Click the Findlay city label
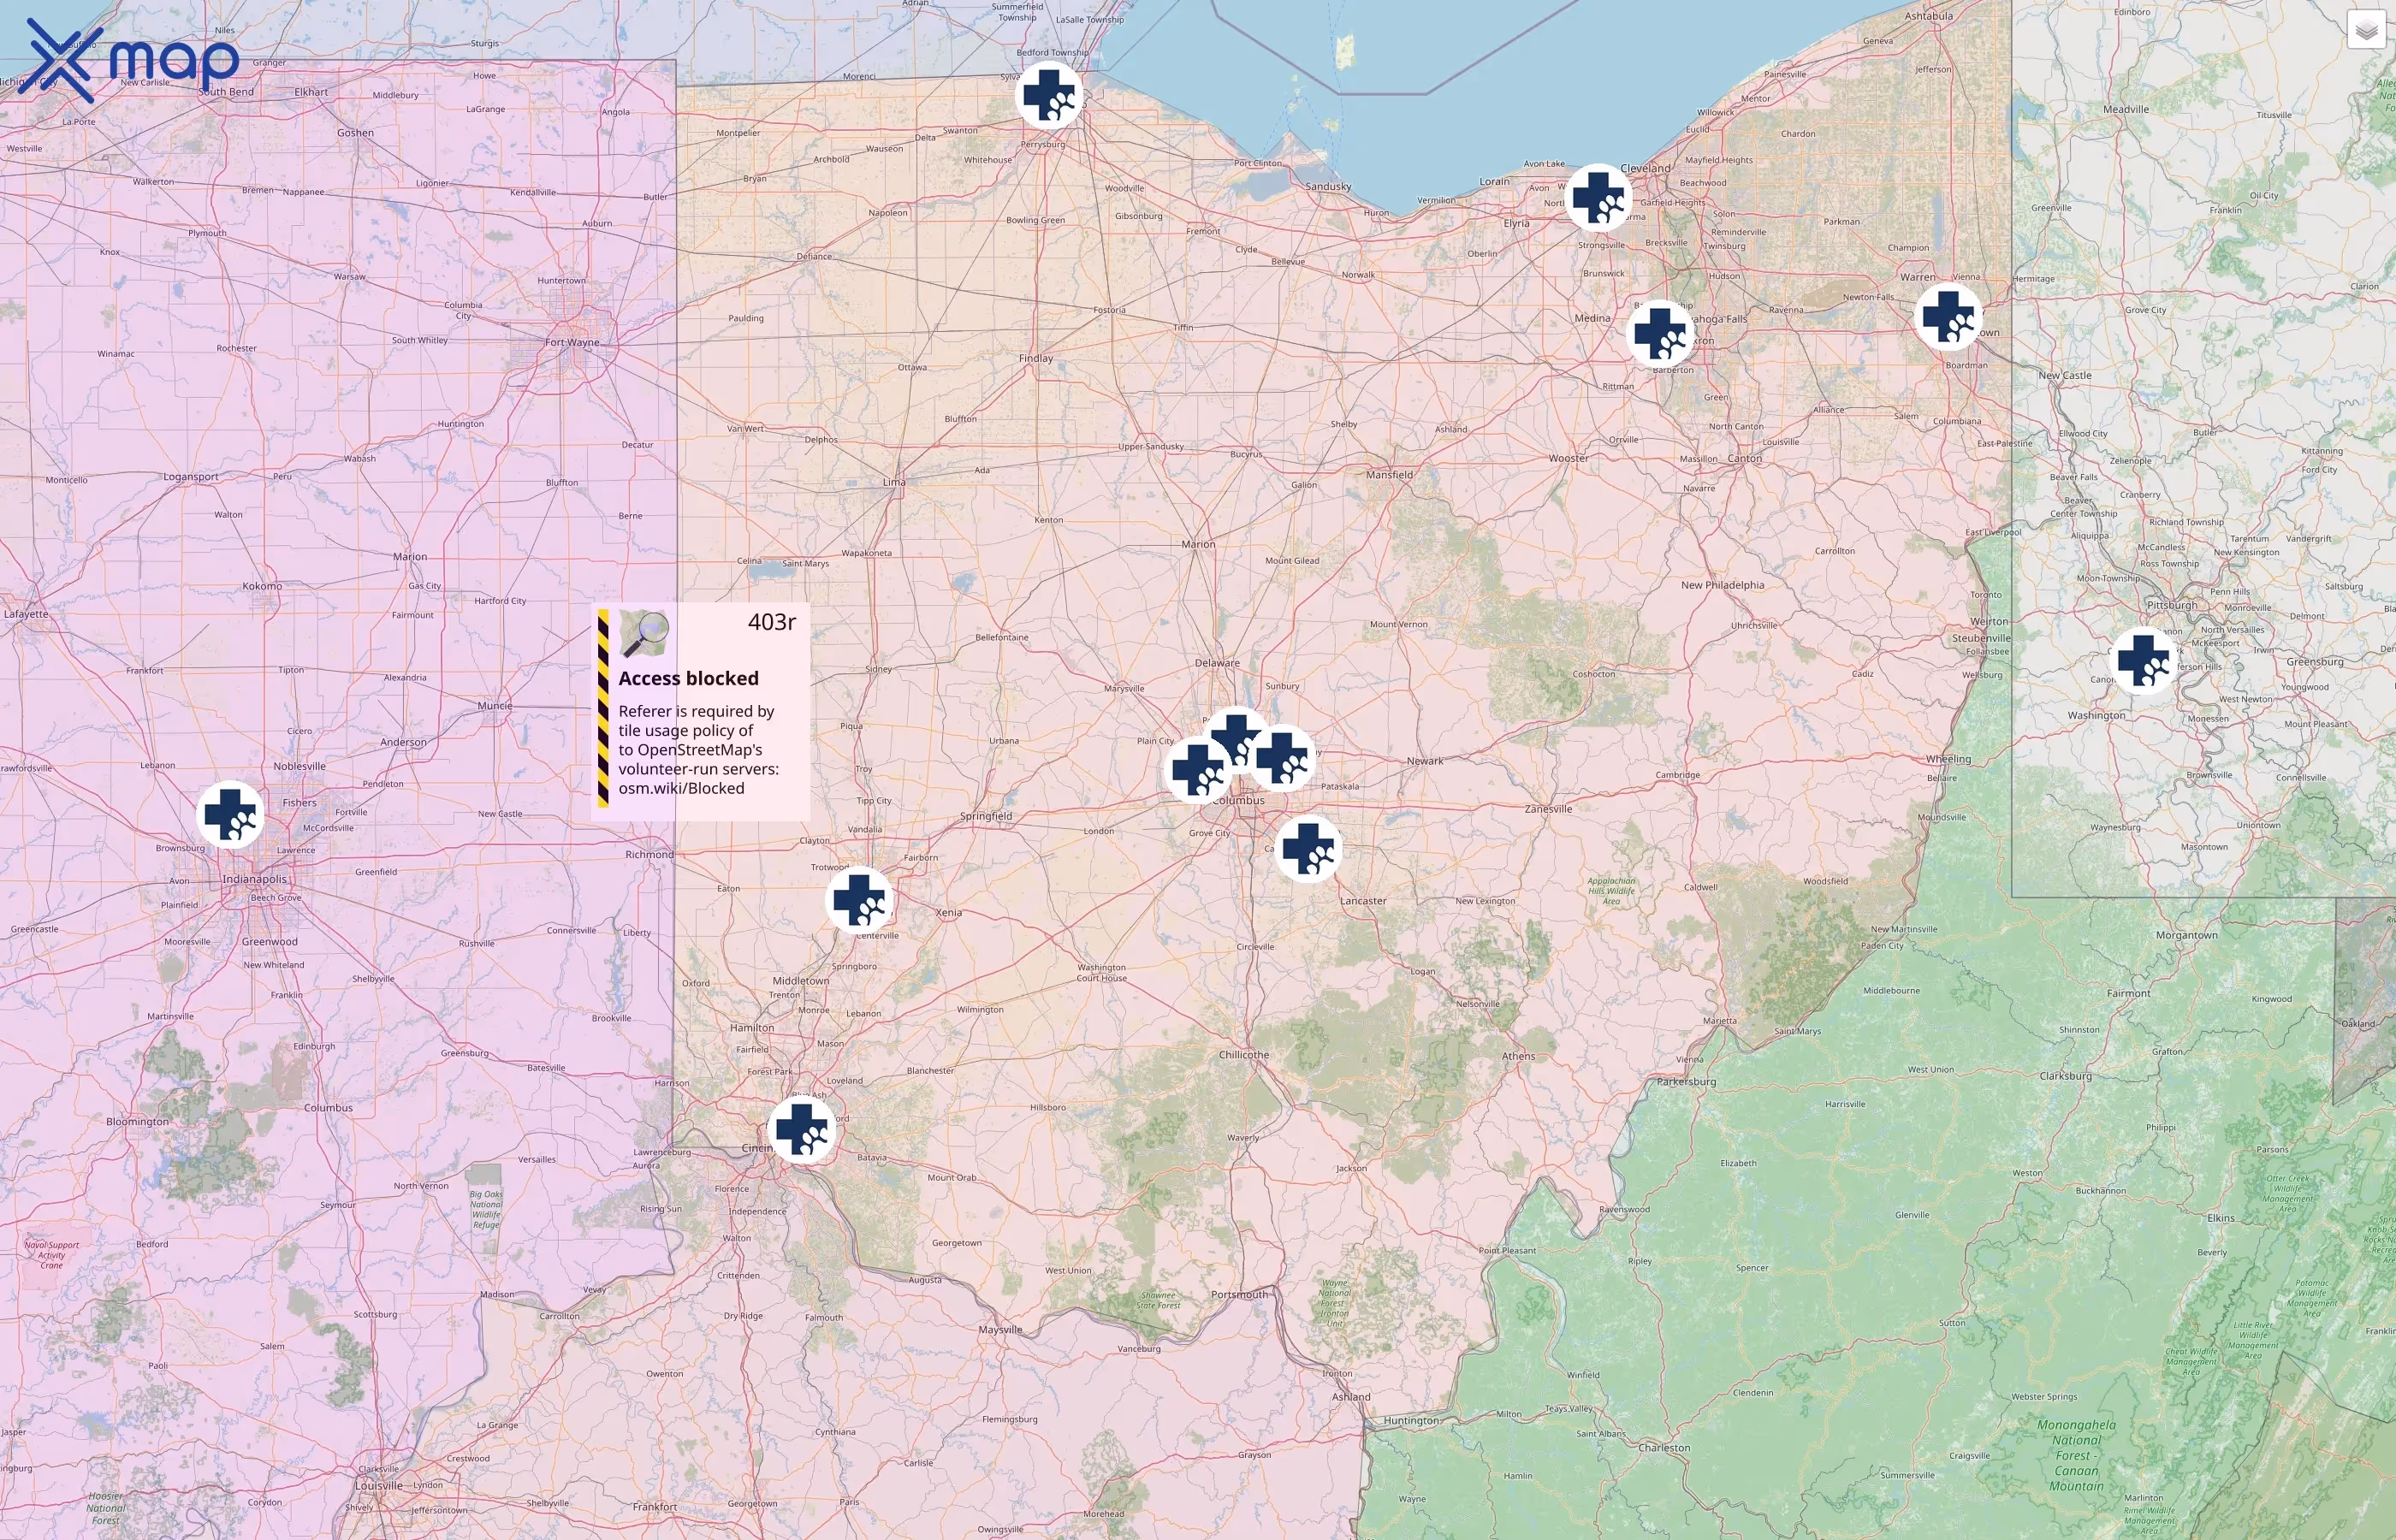Viewport: 2396px width, 1540px height. coord(1036,358)
